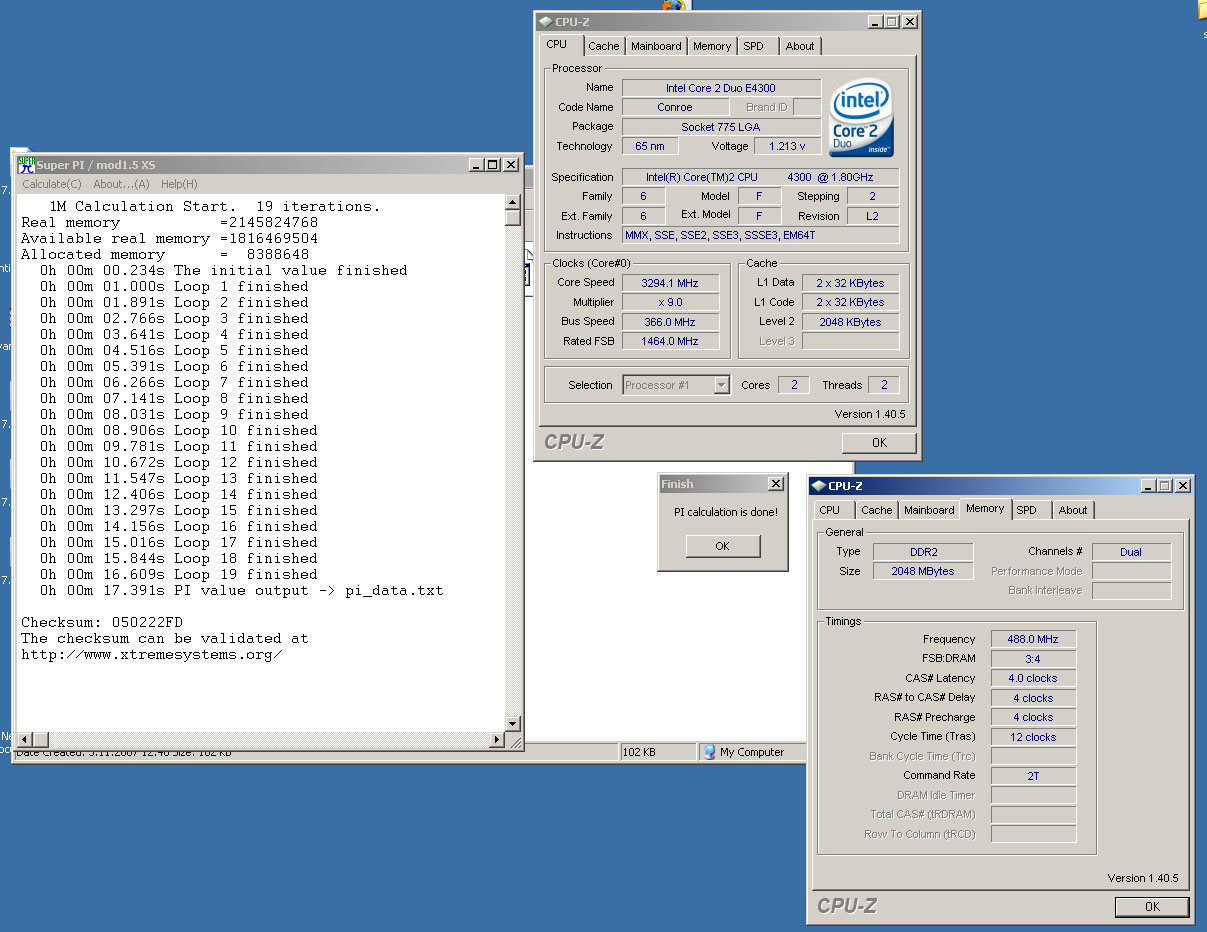
Task: Click the Intel Core 2 Duo logo
Action: click(861, 118)
